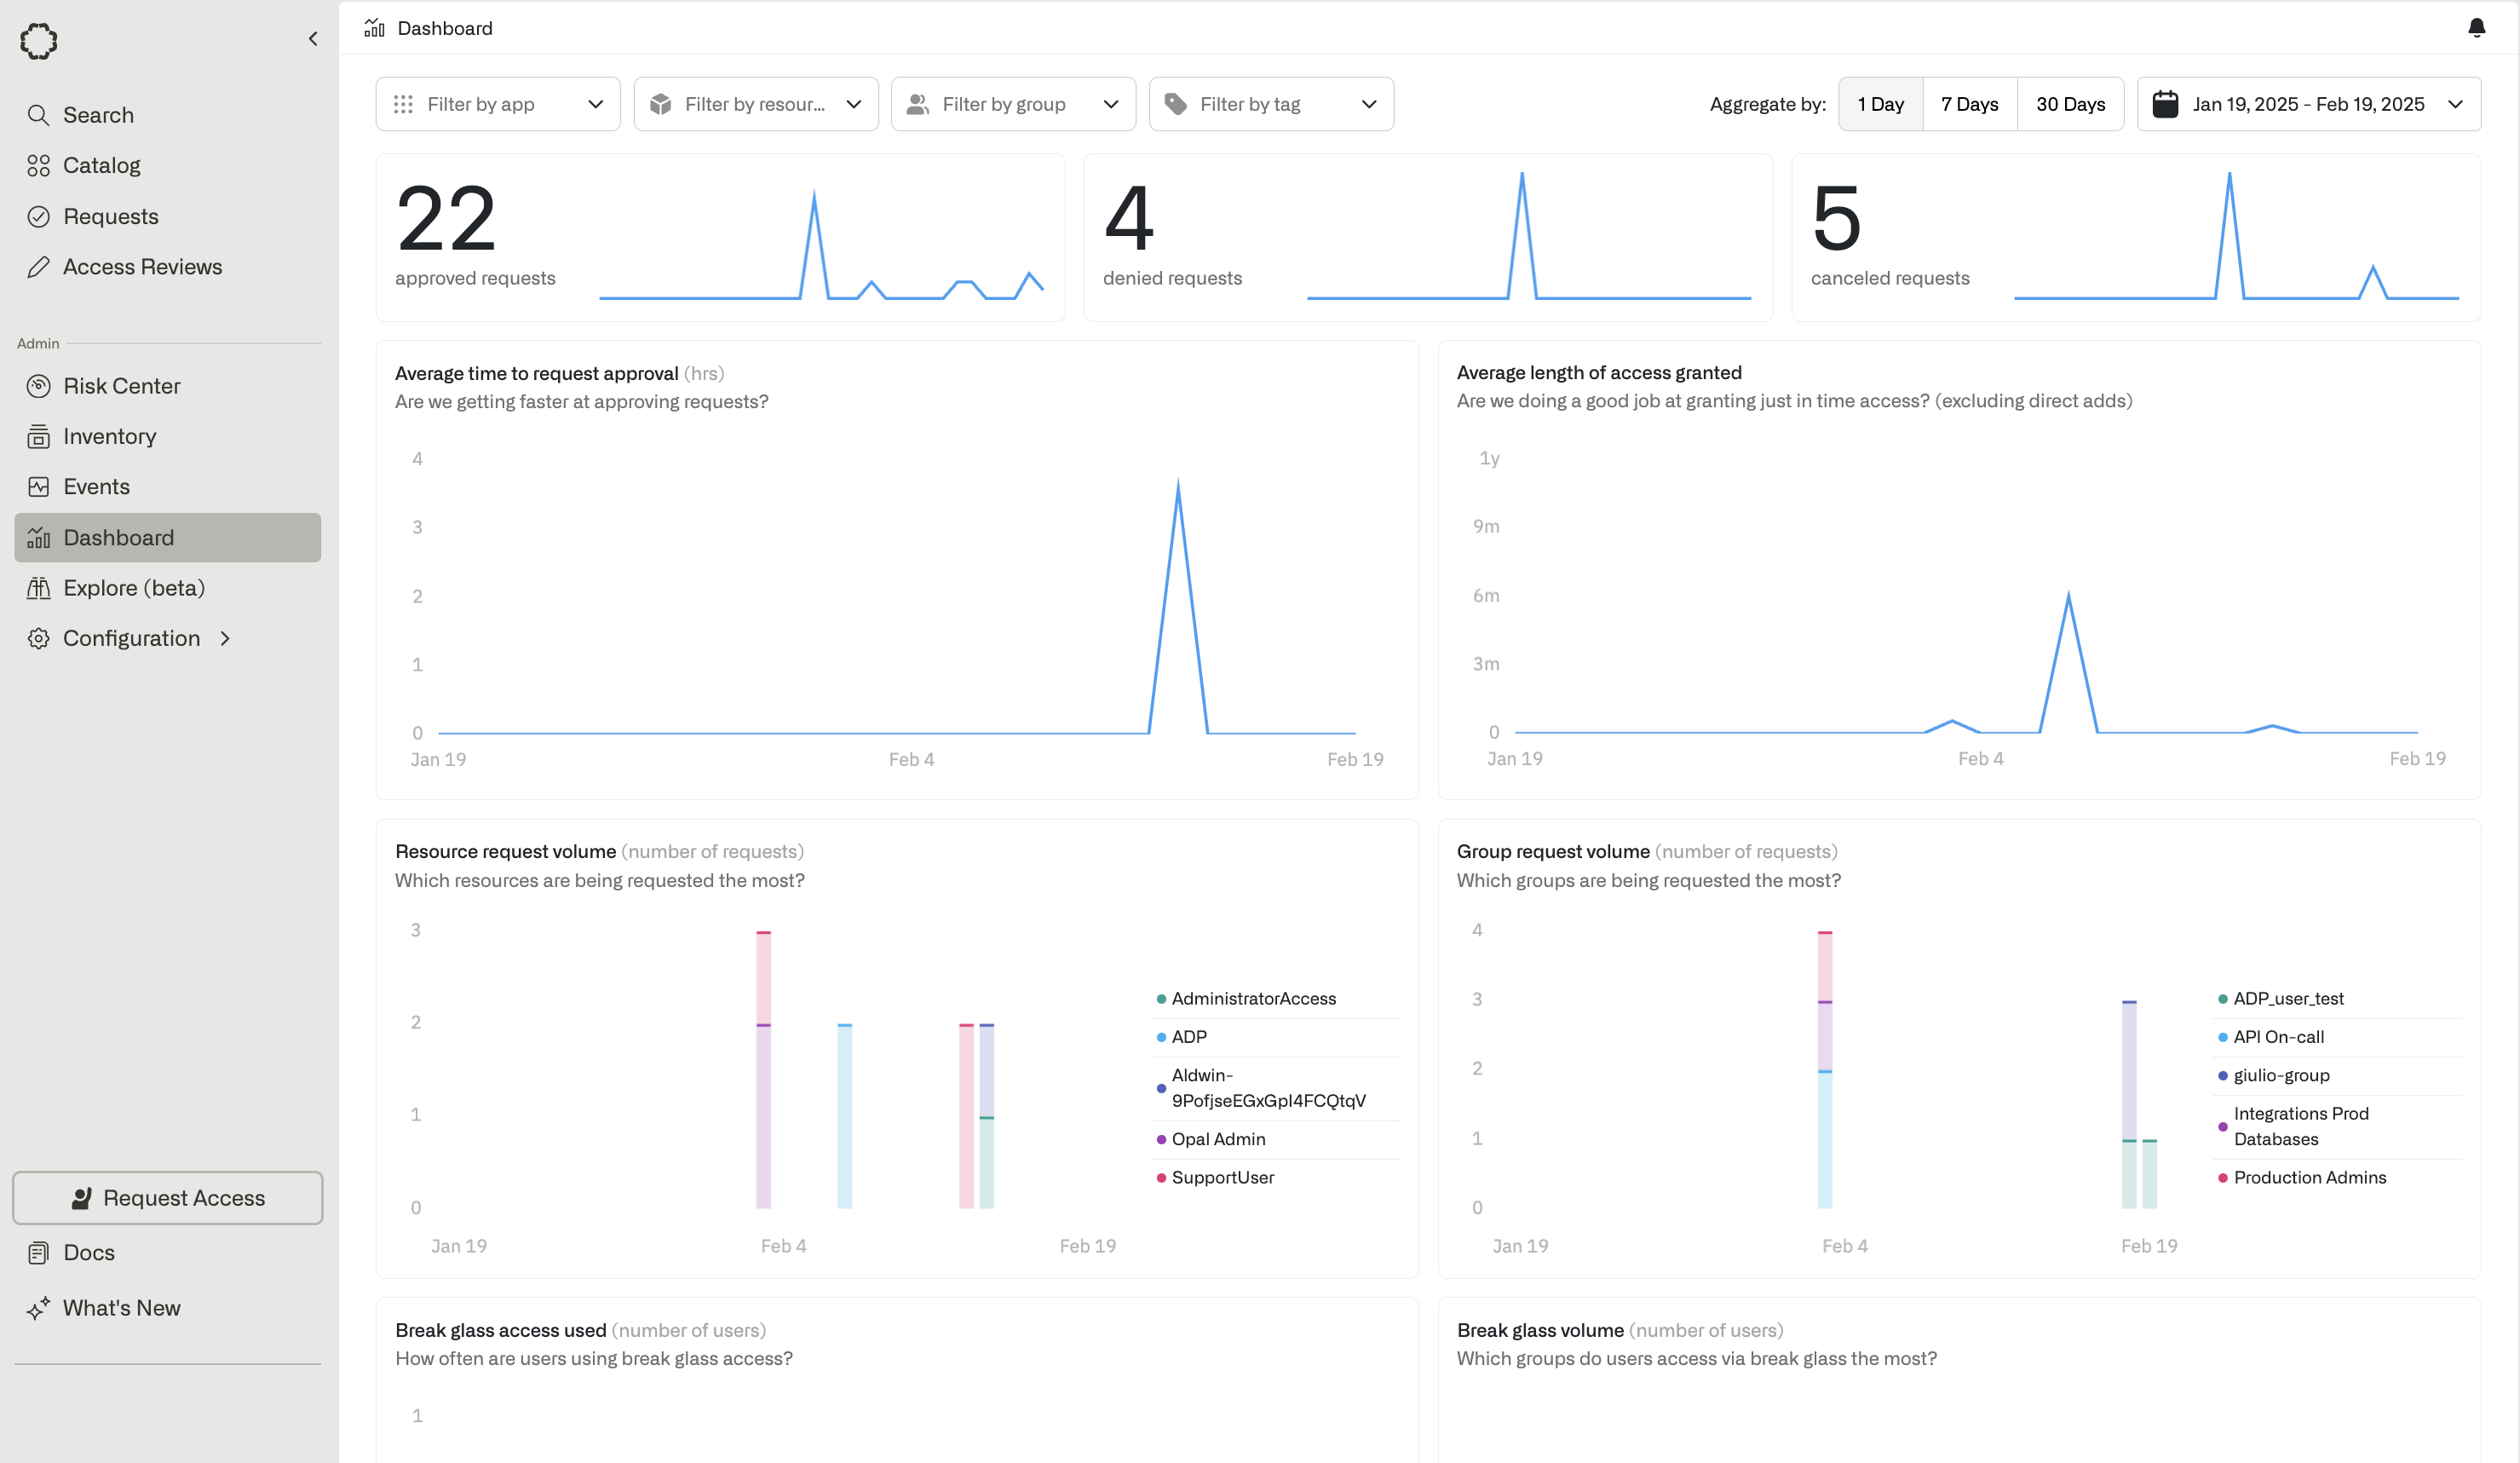Click the Opal logo icon
The width and height of the screenshot is (2520, 1463).
[39, 41]
